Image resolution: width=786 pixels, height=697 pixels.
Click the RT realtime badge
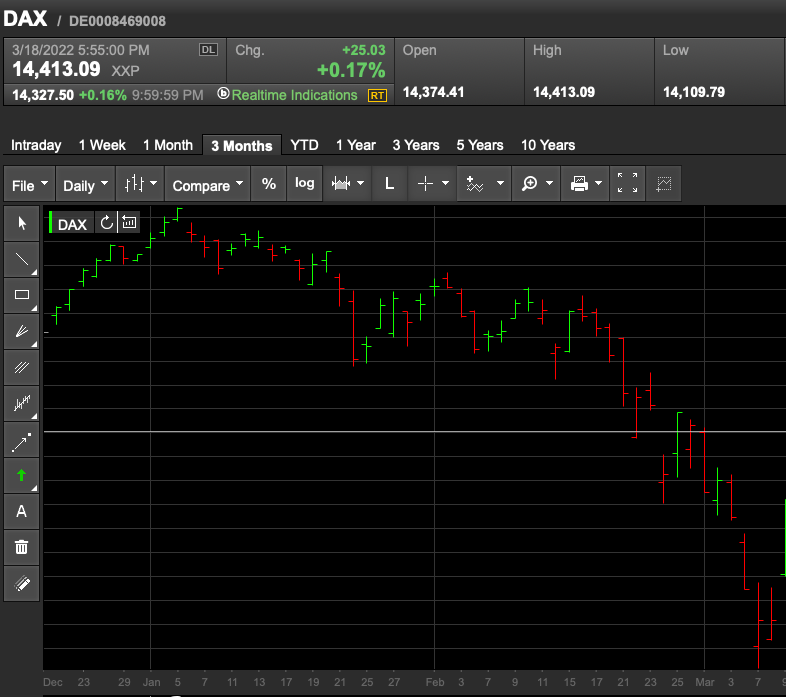click(x=377, y=95)
